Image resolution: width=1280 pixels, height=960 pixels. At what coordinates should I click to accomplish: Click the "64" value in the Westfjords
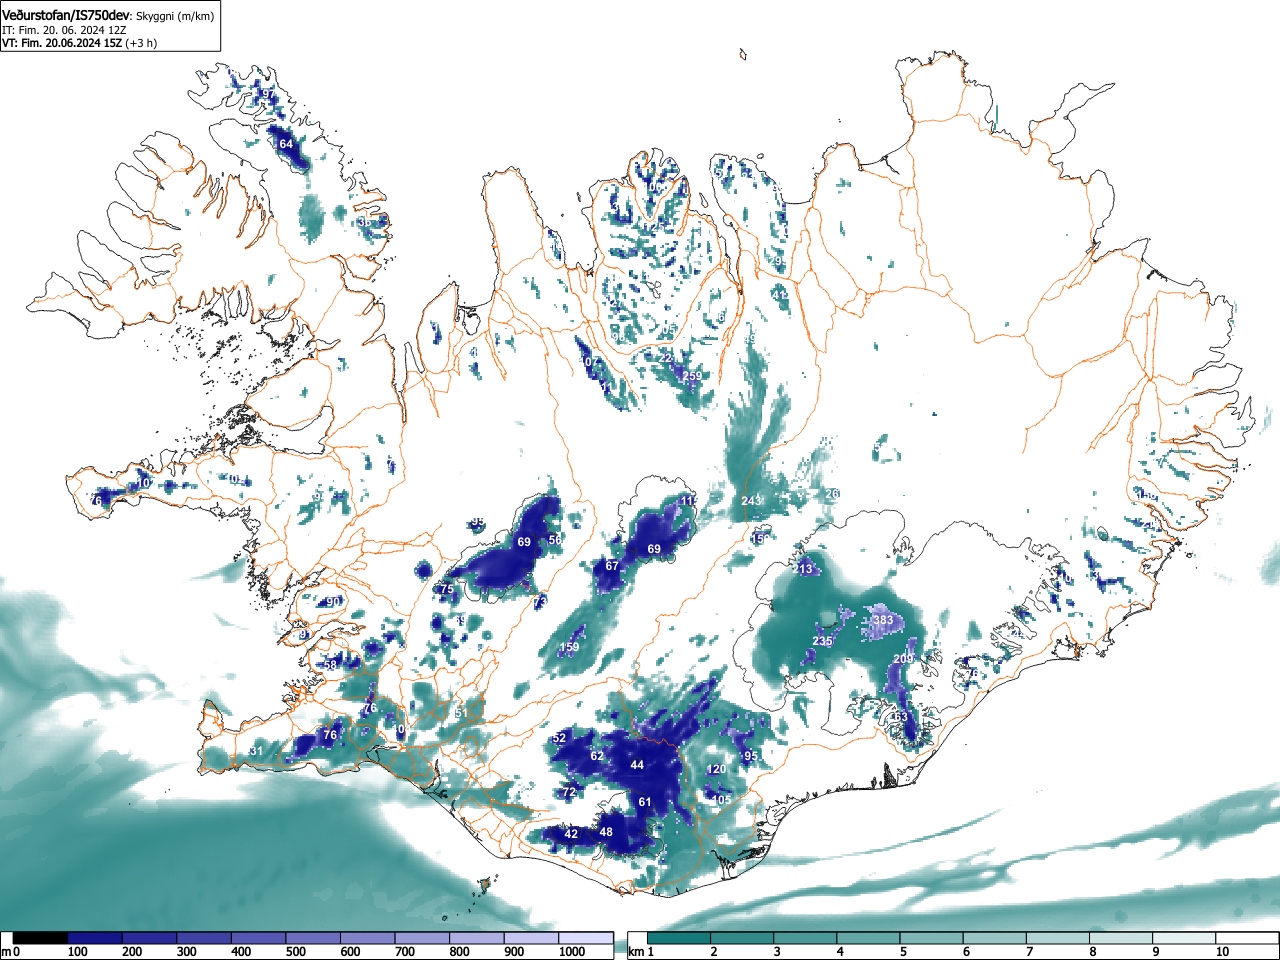[x=286, y=144]
